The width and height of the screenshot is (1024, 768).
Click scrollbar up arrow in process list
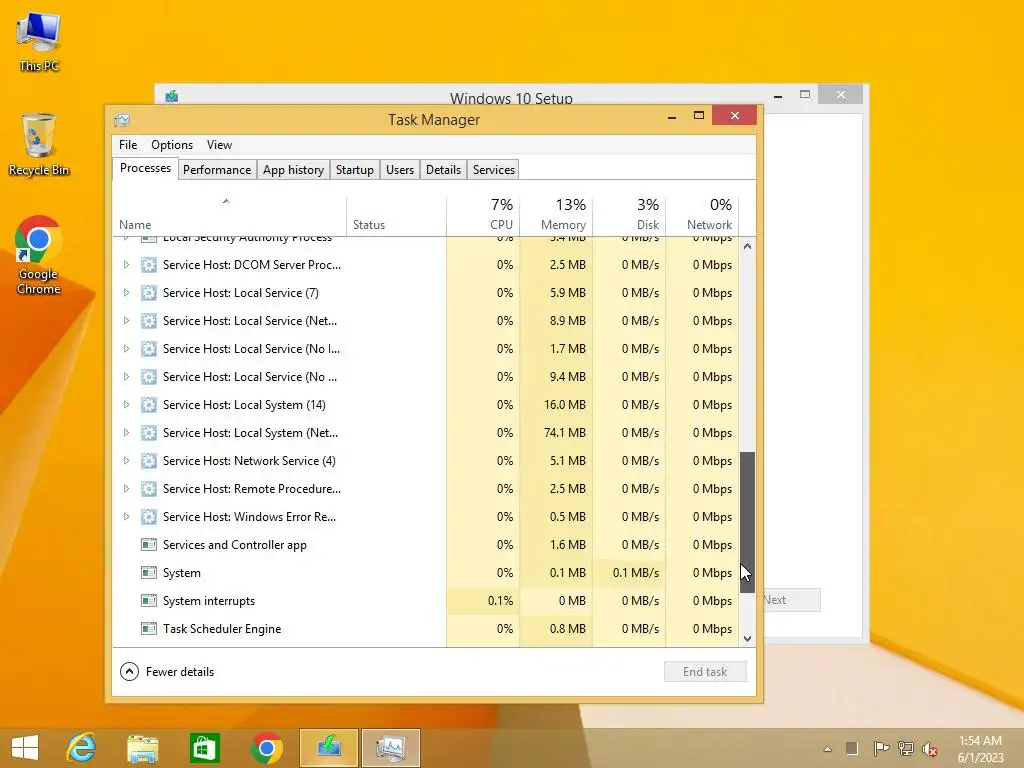pyautogui.click(x=747, y=246)
